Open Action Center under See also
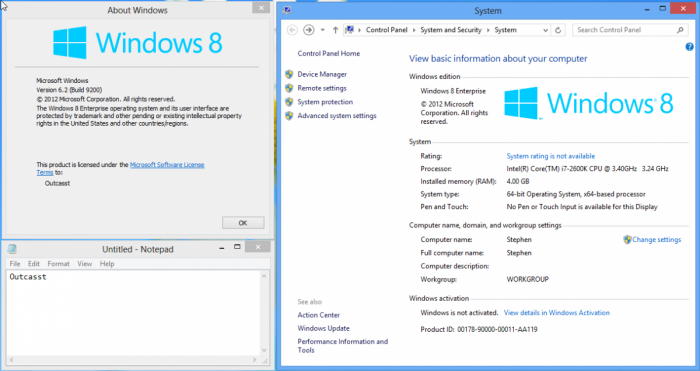Viewport: 700px width, 371px height. point(319,315)
